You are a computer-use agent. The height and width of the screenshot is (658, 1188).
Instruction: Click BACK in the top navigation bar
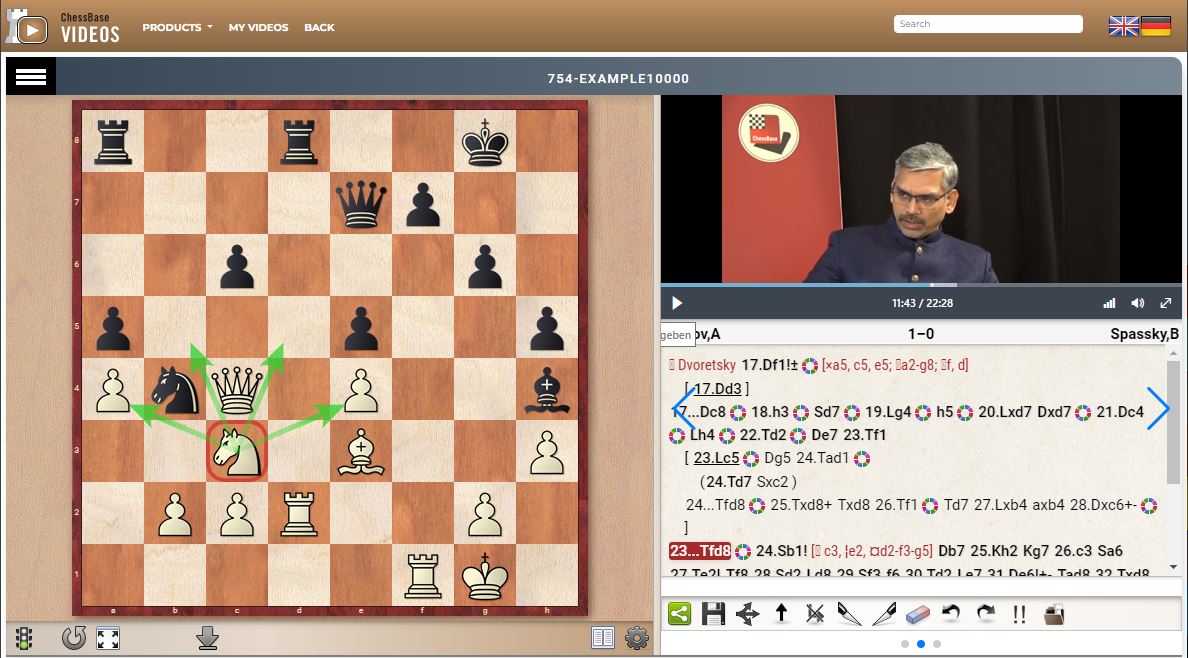[x=319, y=27]
